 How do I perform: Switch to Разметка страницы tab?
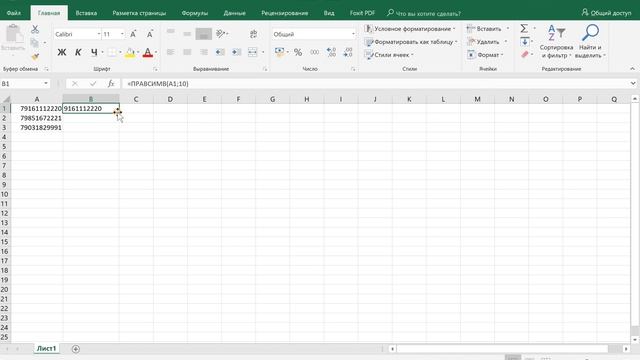(139, 13)
